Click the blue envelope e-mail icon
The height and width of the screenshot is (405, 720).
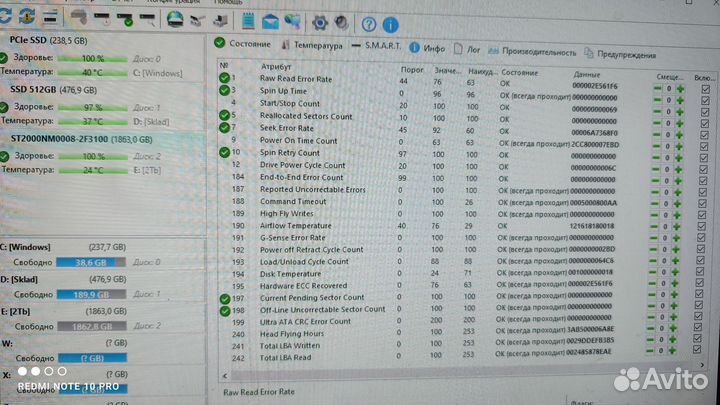pos(270,22)
